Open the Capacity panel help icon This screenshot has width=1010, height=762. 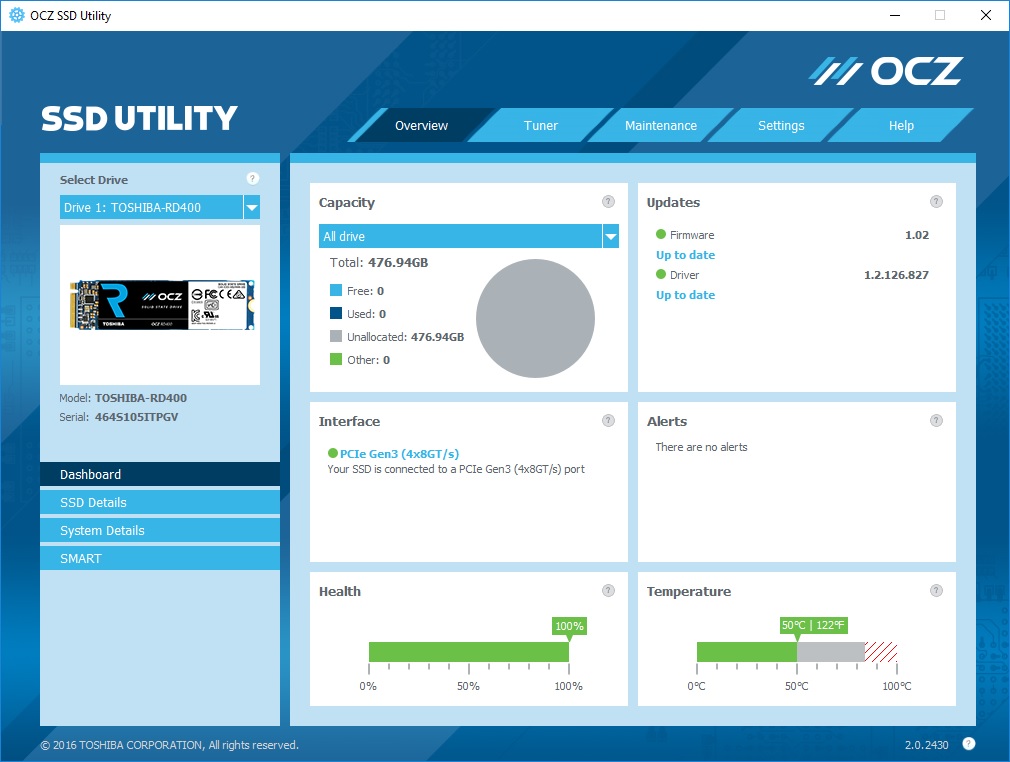tap(608, 202)
